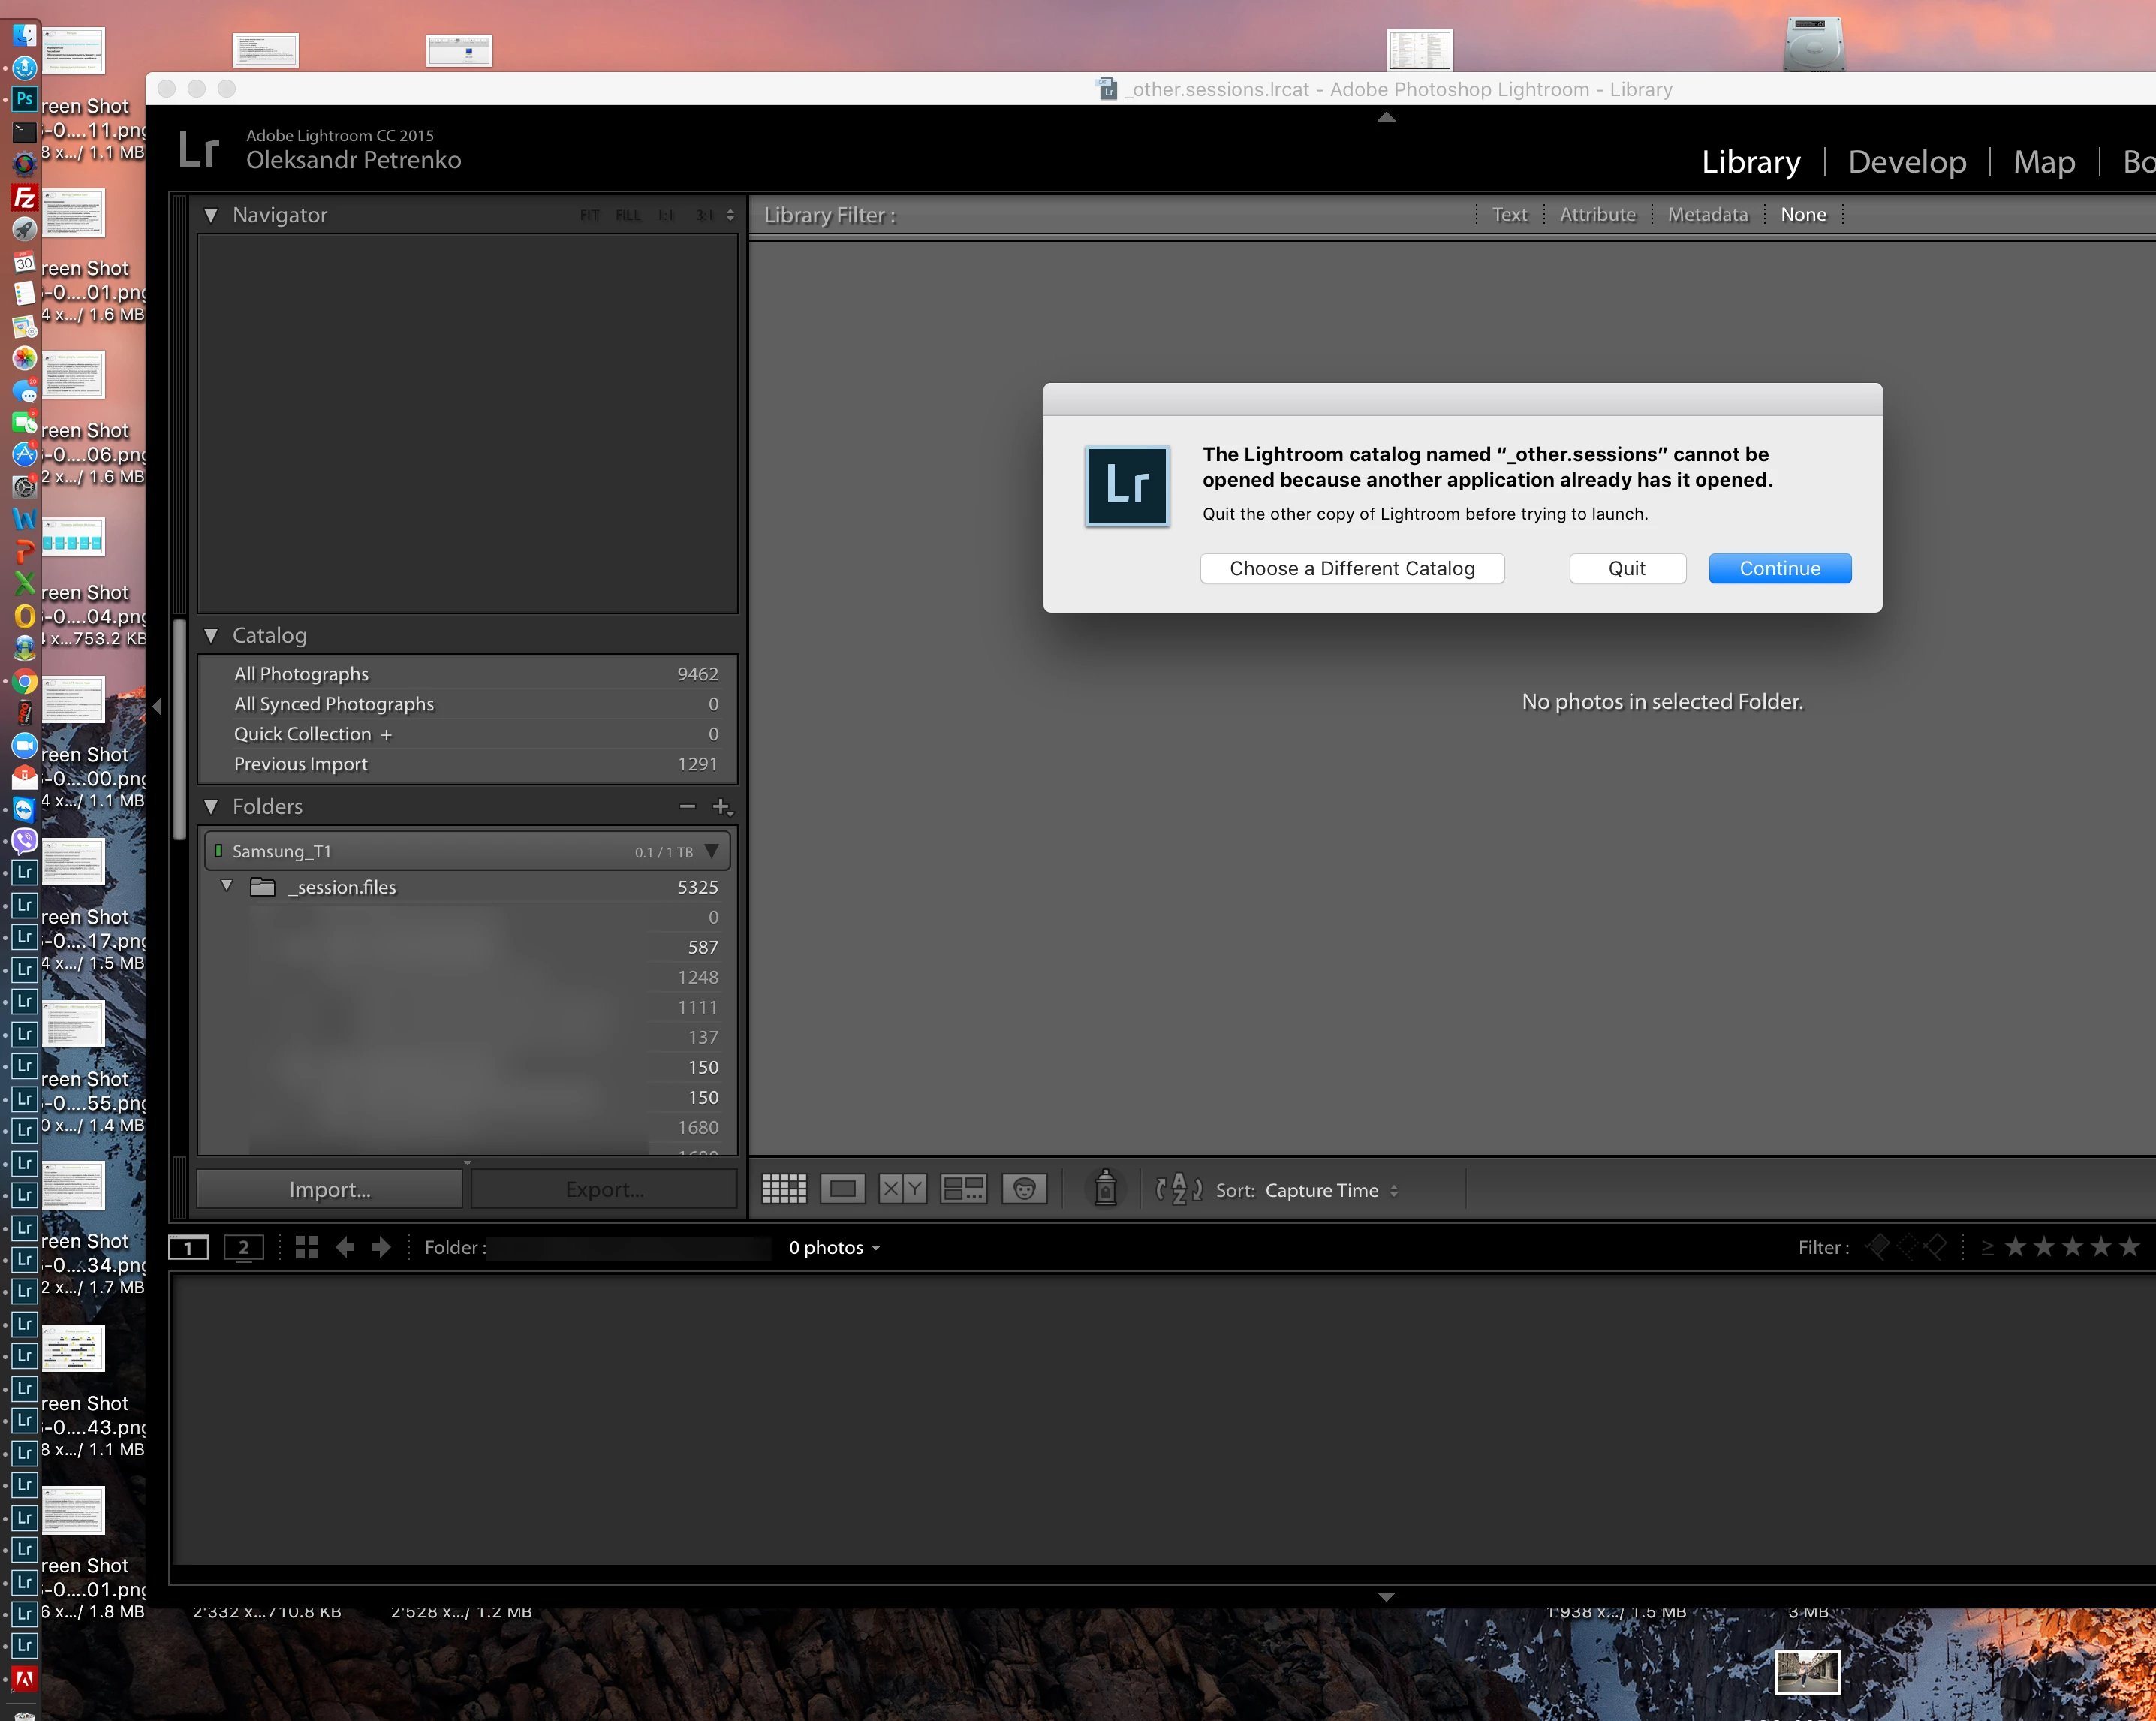
Task: Set the five-star rating filter
Action: [2130, 1247]
